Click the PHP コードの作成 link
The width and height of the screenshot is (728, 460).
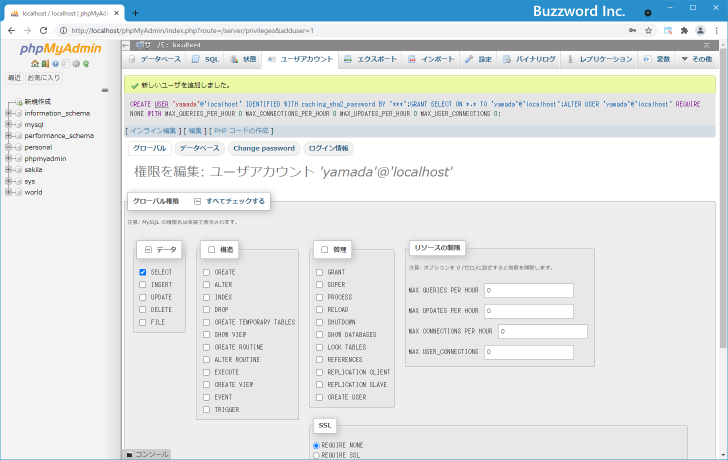241,131
